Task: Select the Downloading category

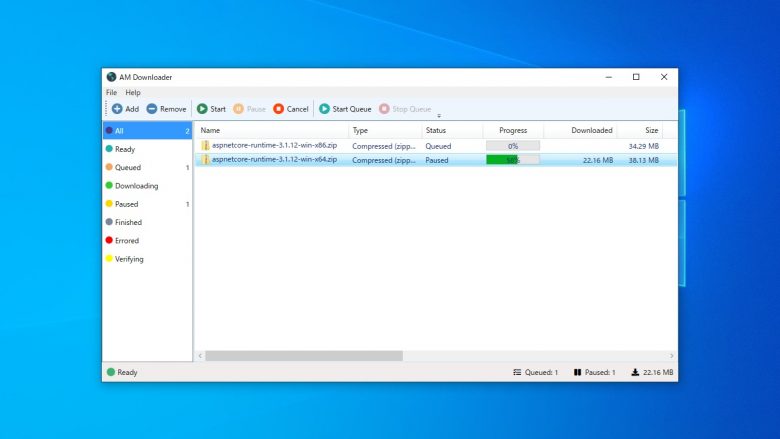Action: tap(147, 186)
